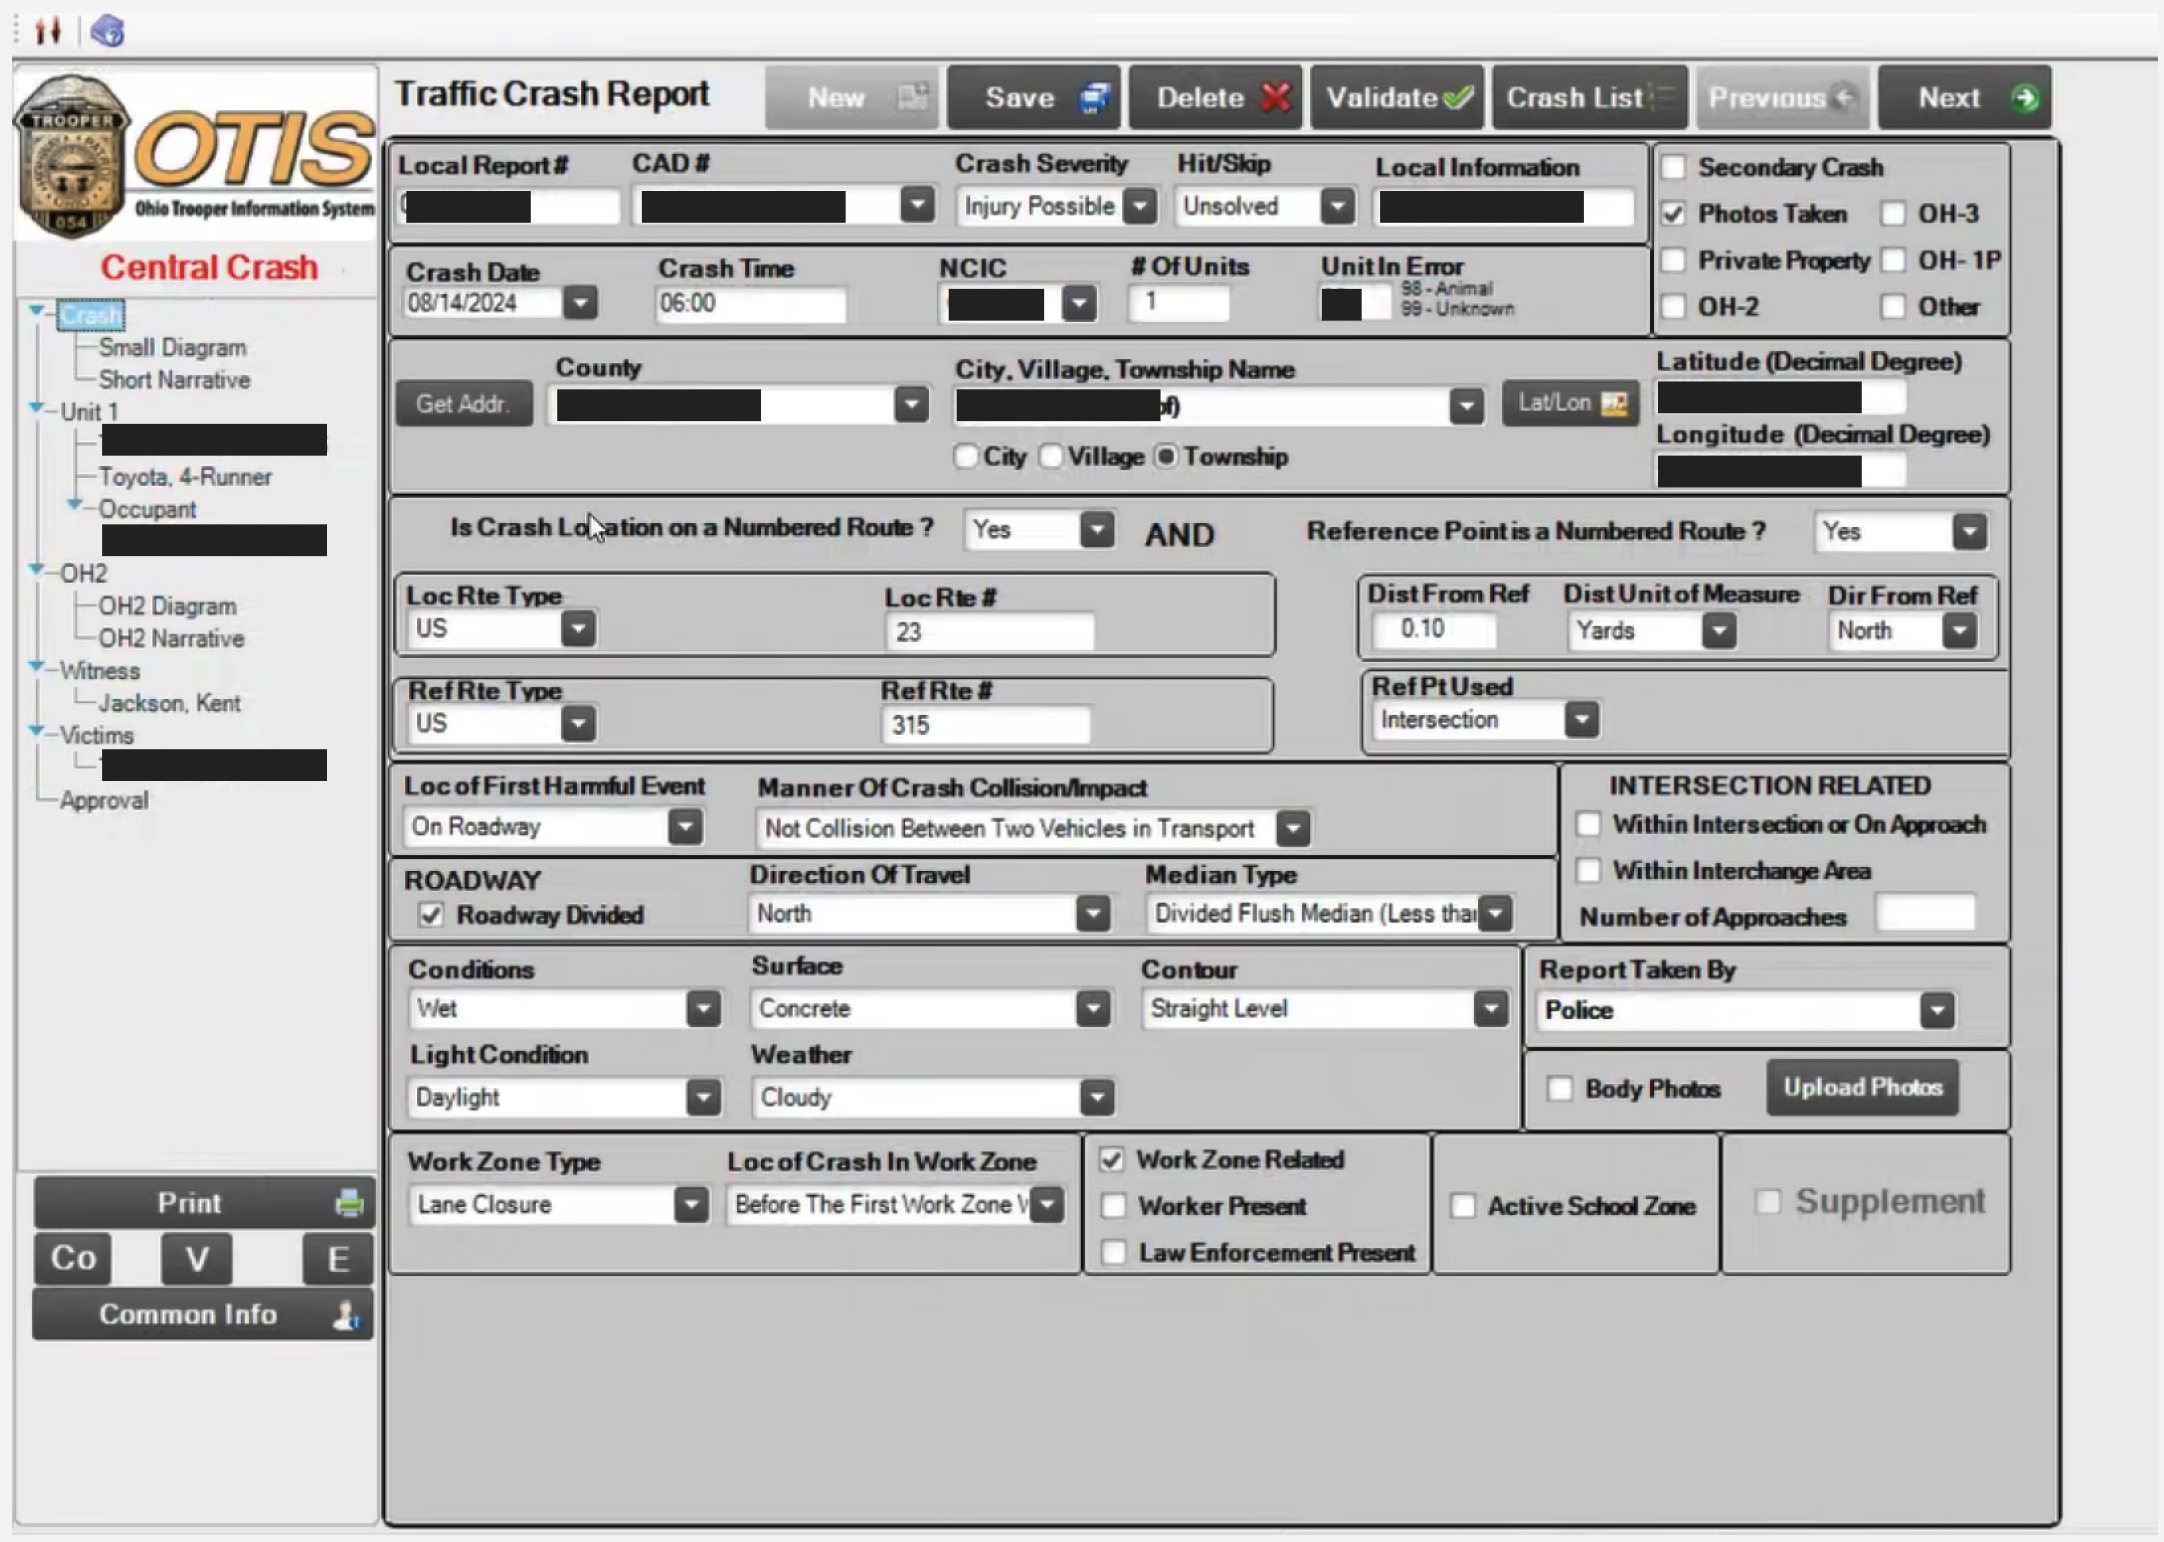Open the Crash List icon button
Screen dimensions: 2164x1542
[1662, 98]
